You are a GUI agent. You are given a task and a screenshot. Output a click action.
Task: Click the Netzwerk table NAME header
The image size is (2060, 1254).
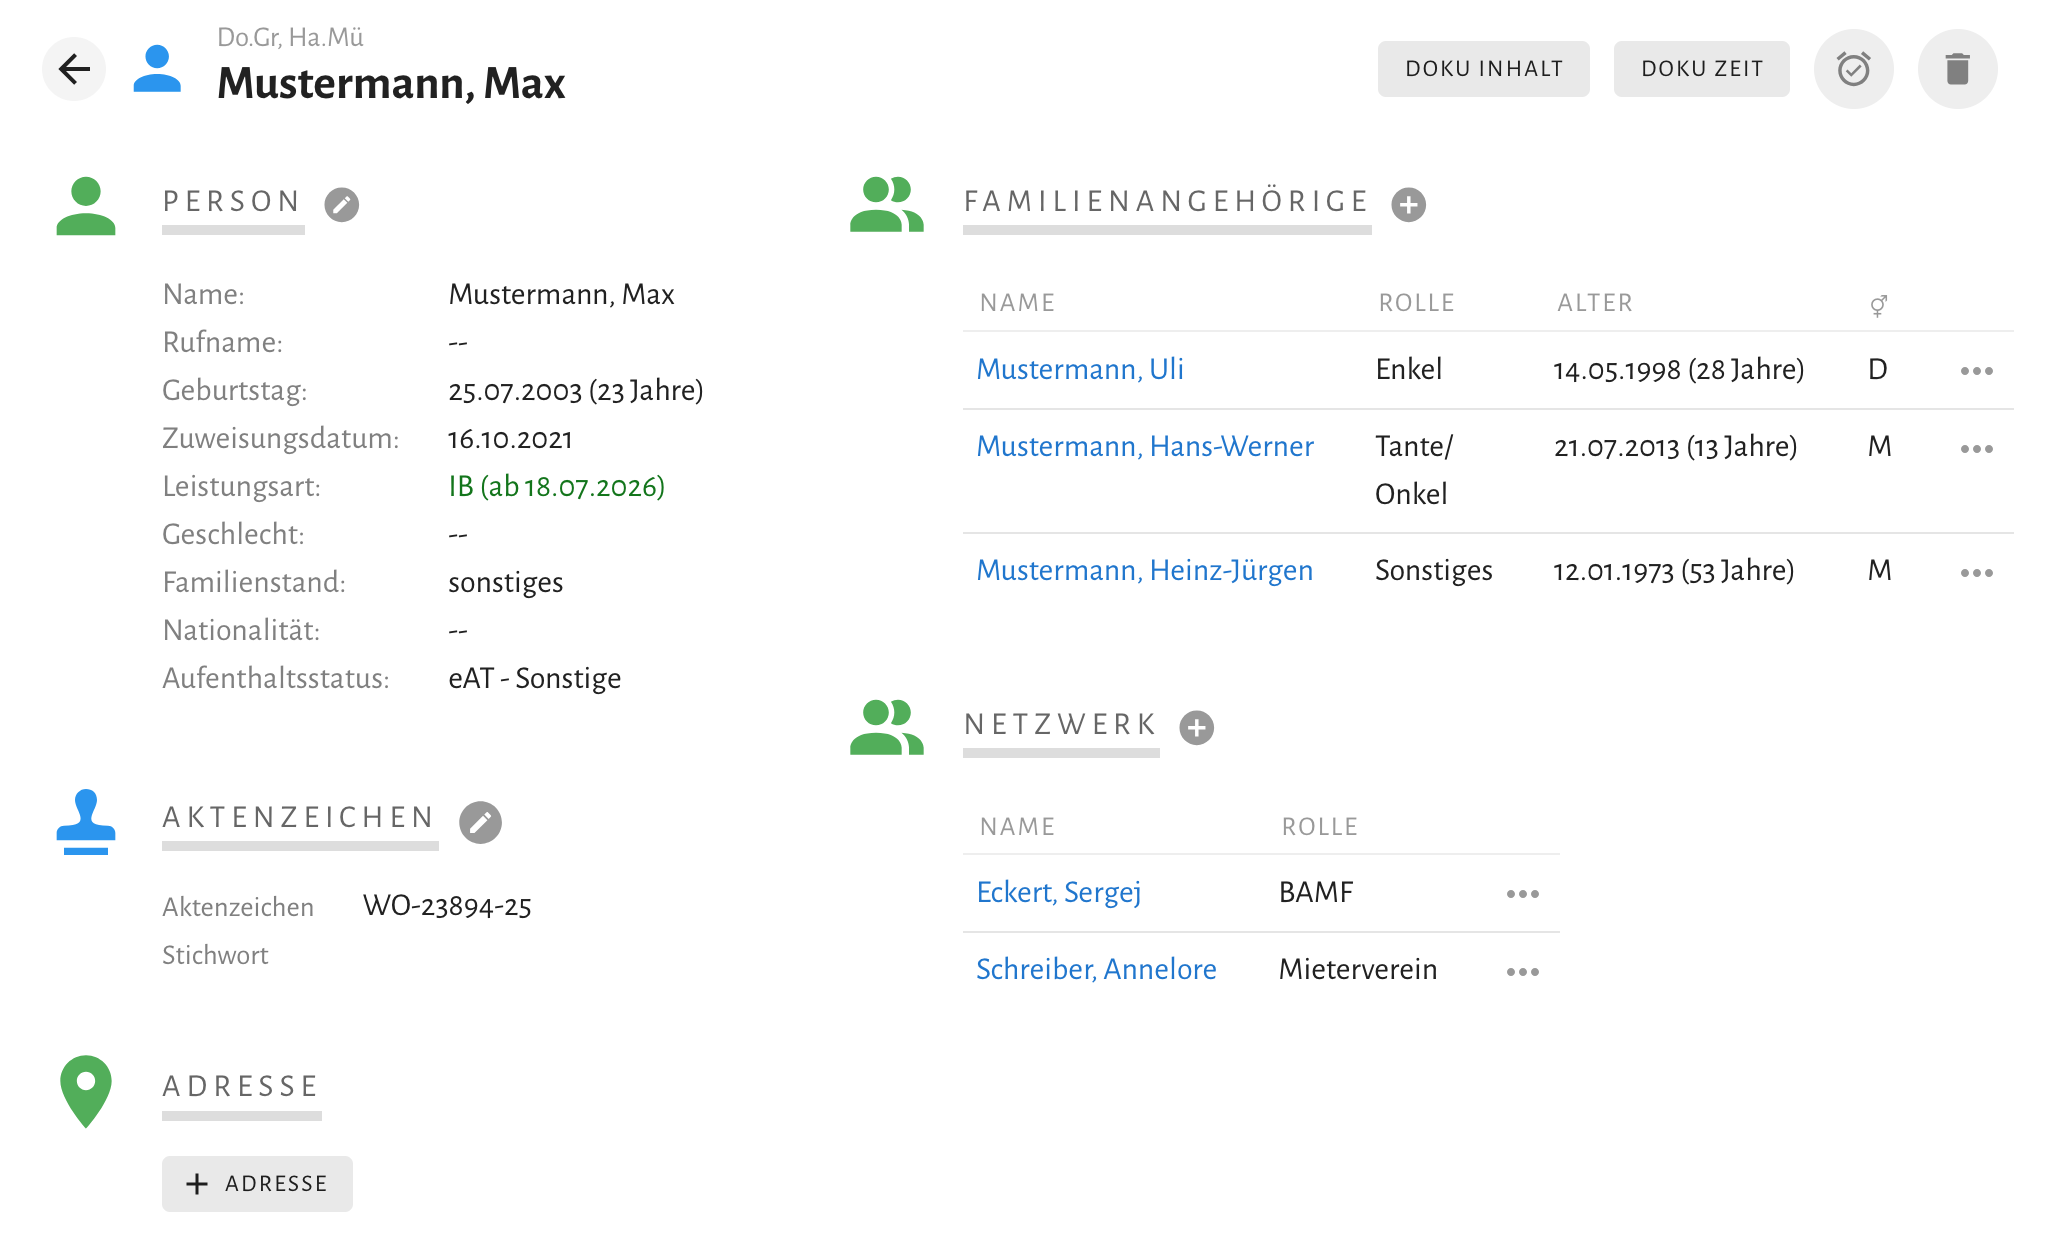coord(1018,827)
